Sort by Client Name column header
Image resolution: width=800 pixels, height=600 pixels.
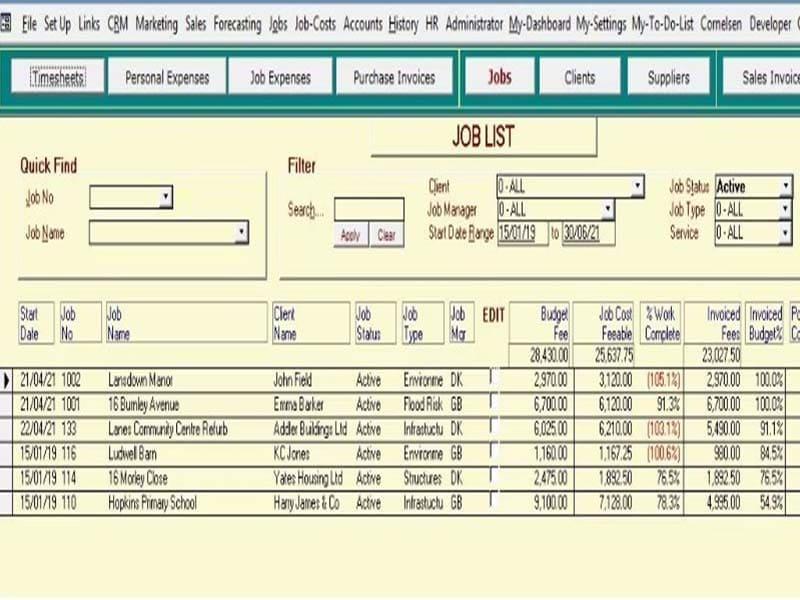point(311,323)
